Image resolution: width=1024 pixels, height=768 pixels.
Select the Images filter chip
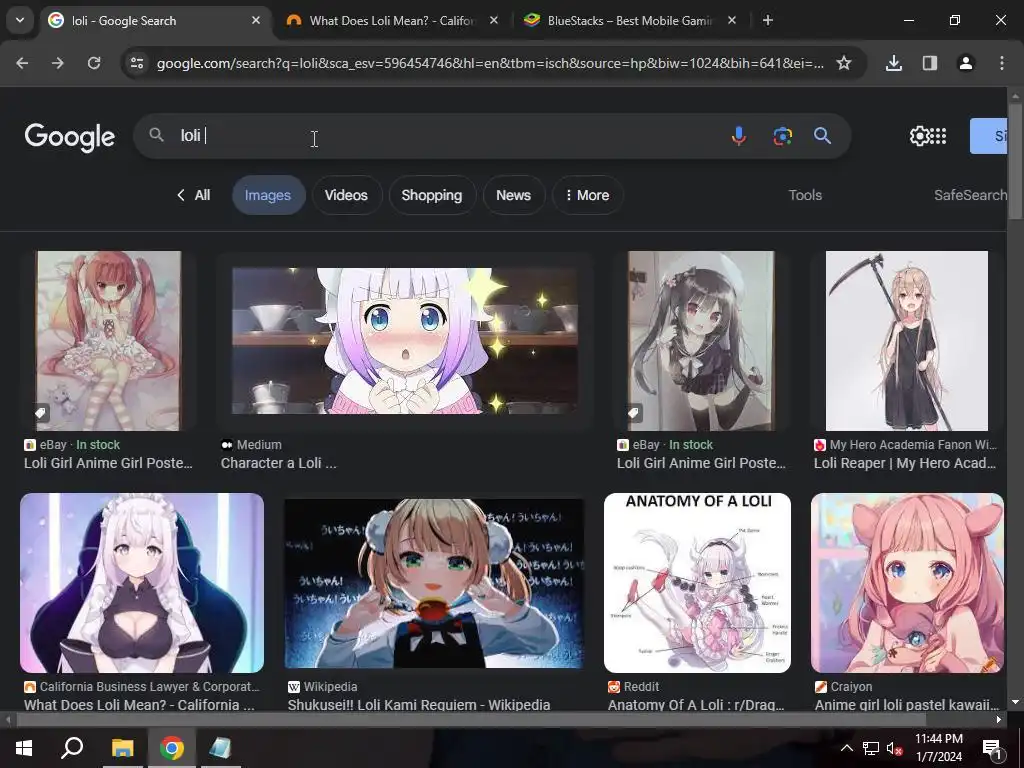click(x=268, y=195)
